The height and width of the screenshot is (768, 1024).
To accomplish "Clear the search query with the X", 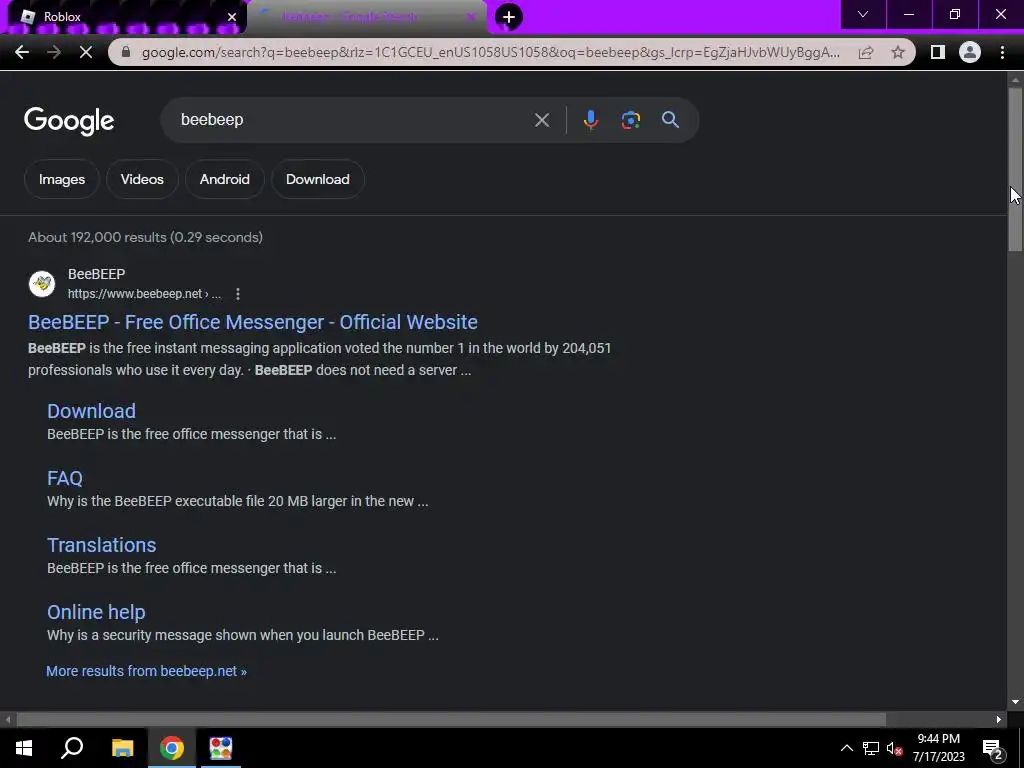I will coord(541,120).
